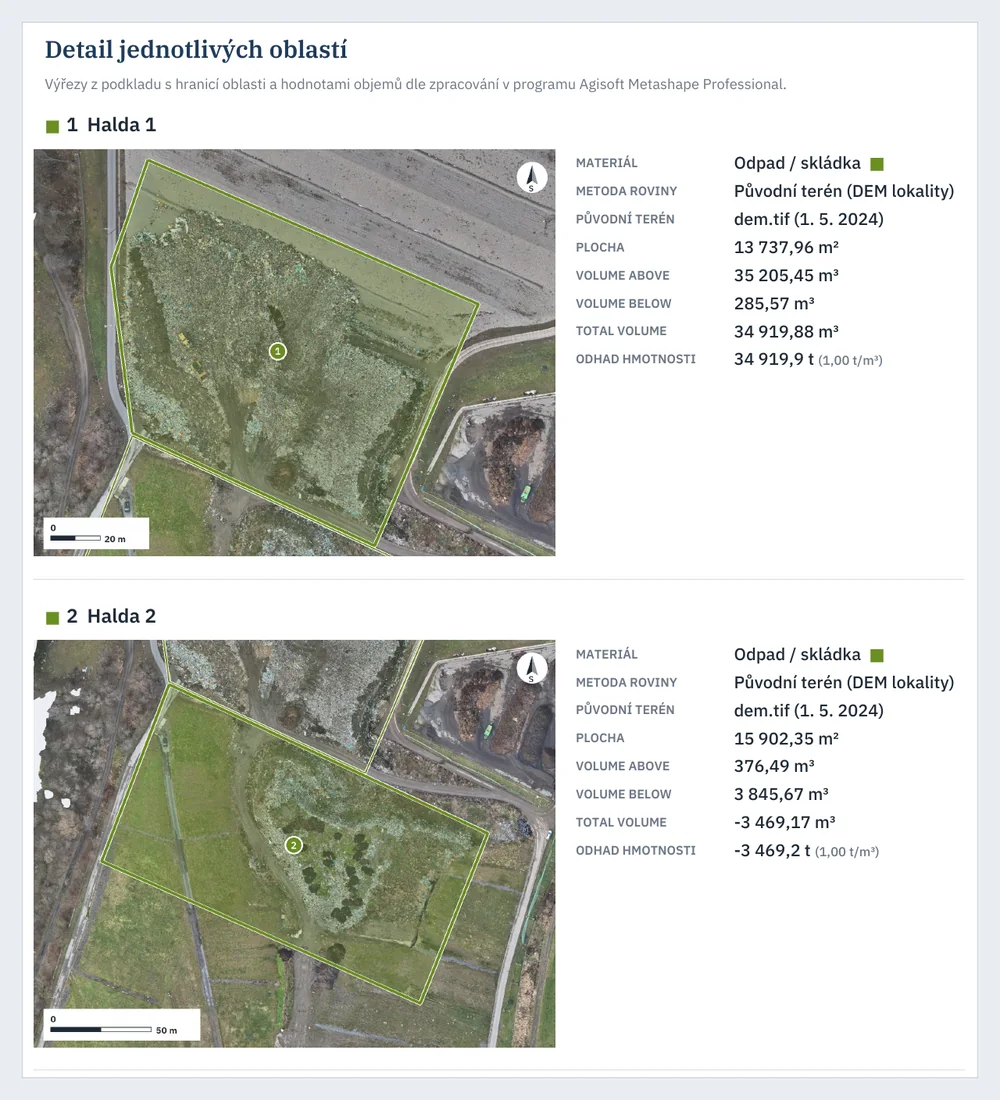Click 'Odpad / skládka' text in Halda 1 details

[797, 163]
